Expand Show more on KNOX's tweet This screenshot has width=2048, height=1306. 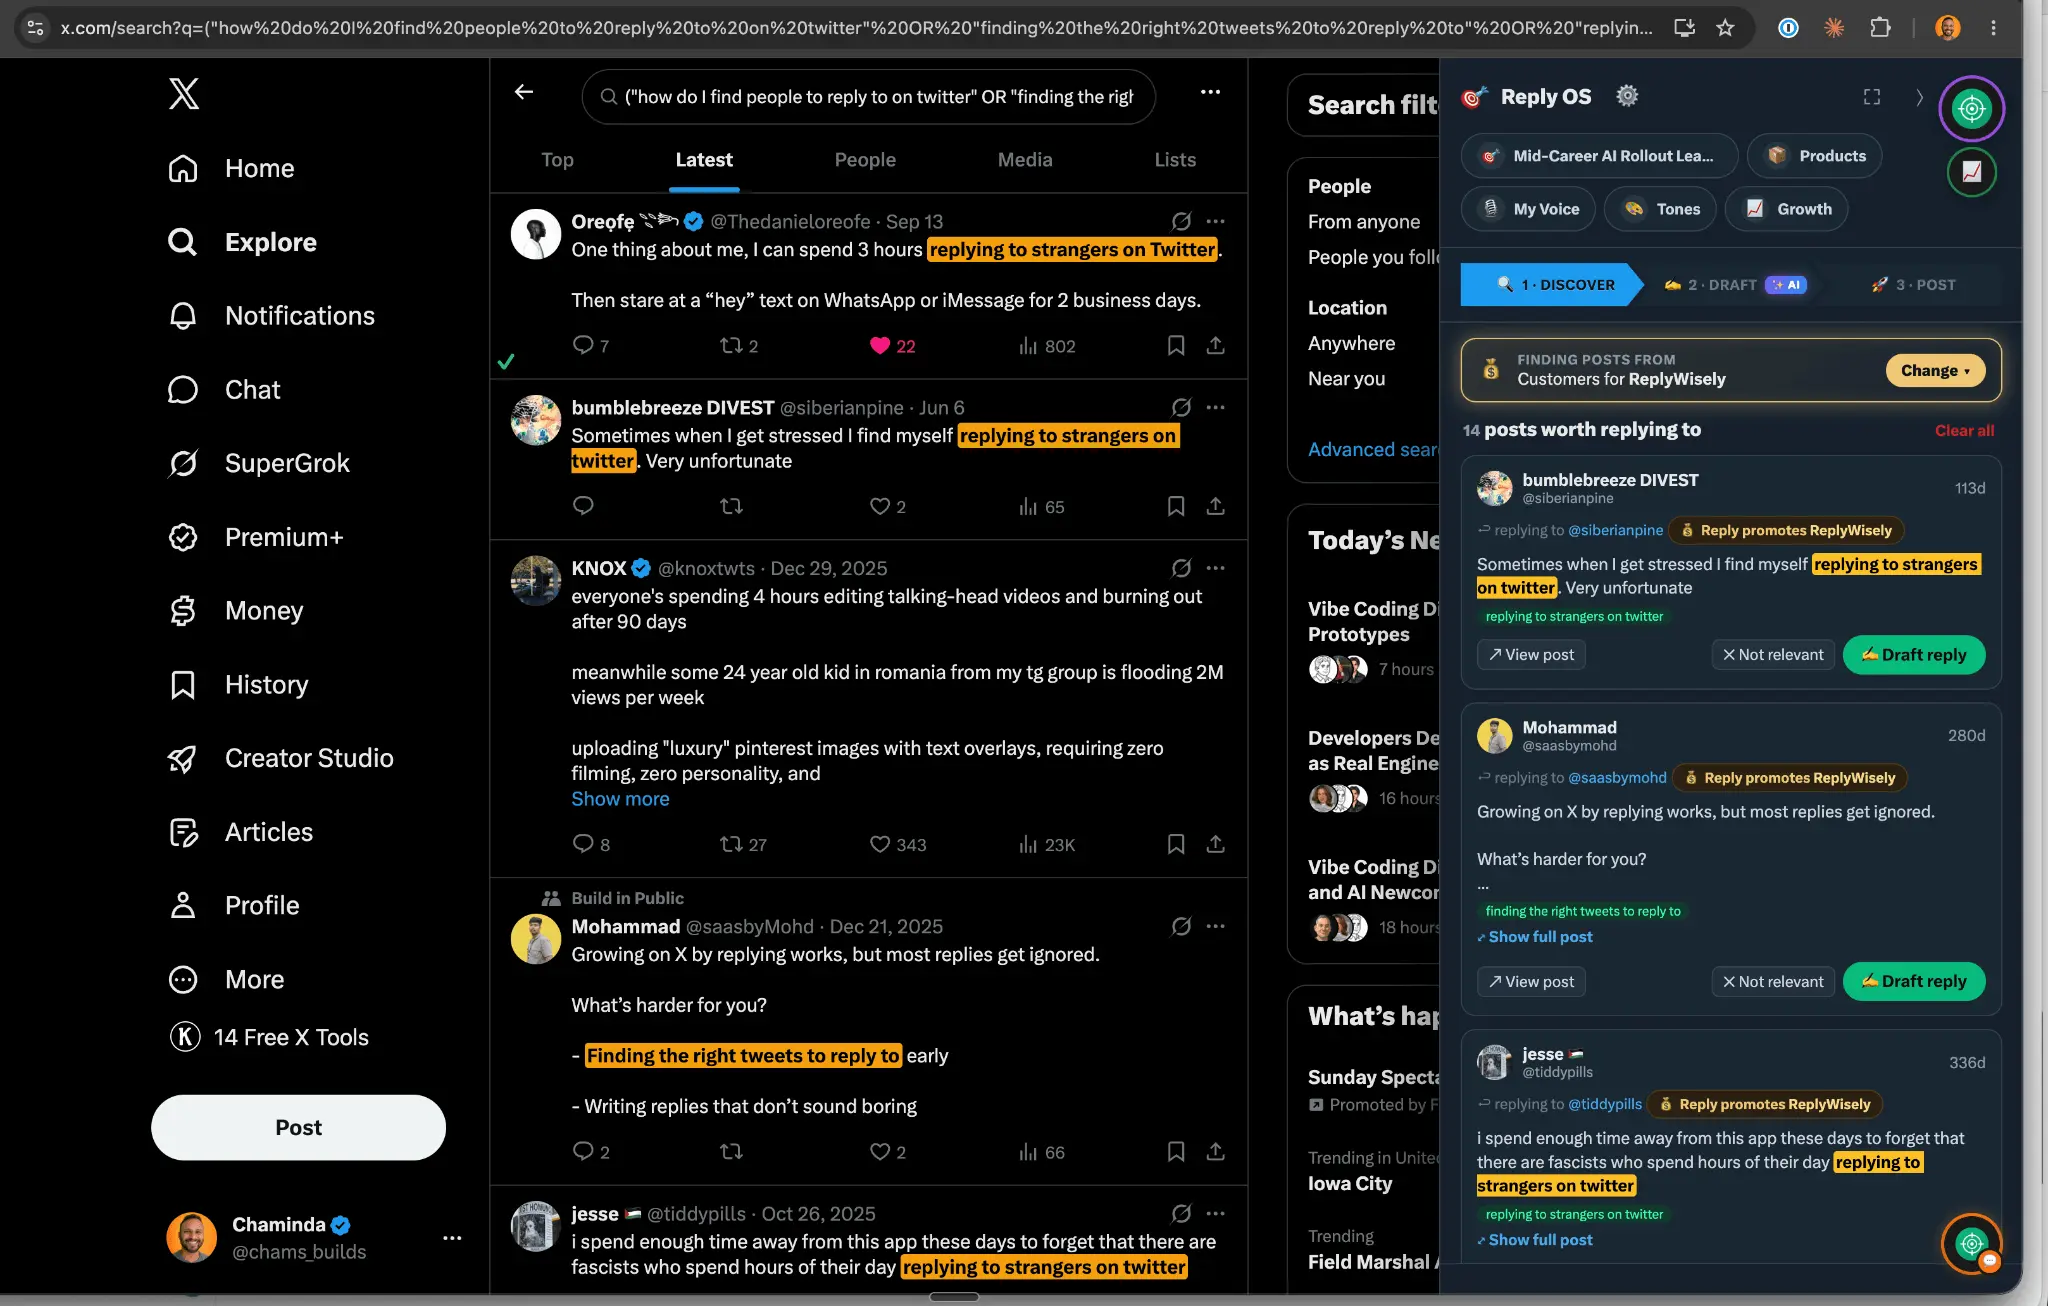click(x=620, y=799)
